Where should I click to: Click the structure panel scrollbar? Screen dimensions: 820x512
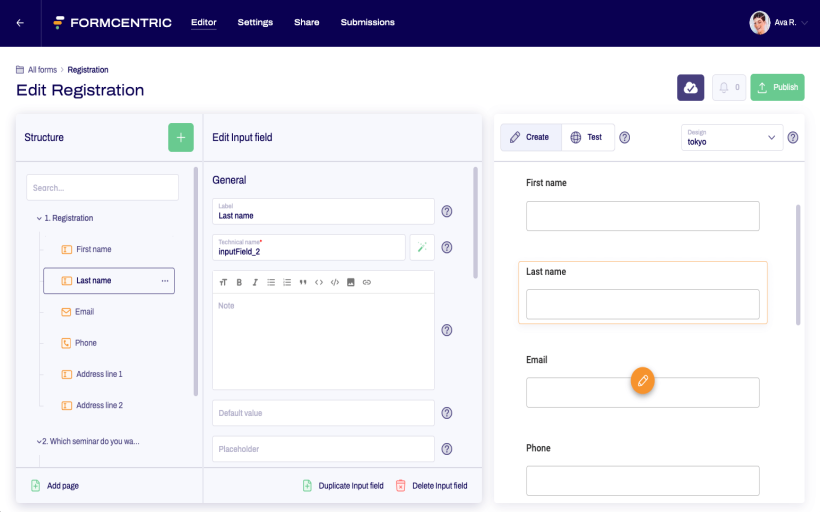(x=196, y=281)
